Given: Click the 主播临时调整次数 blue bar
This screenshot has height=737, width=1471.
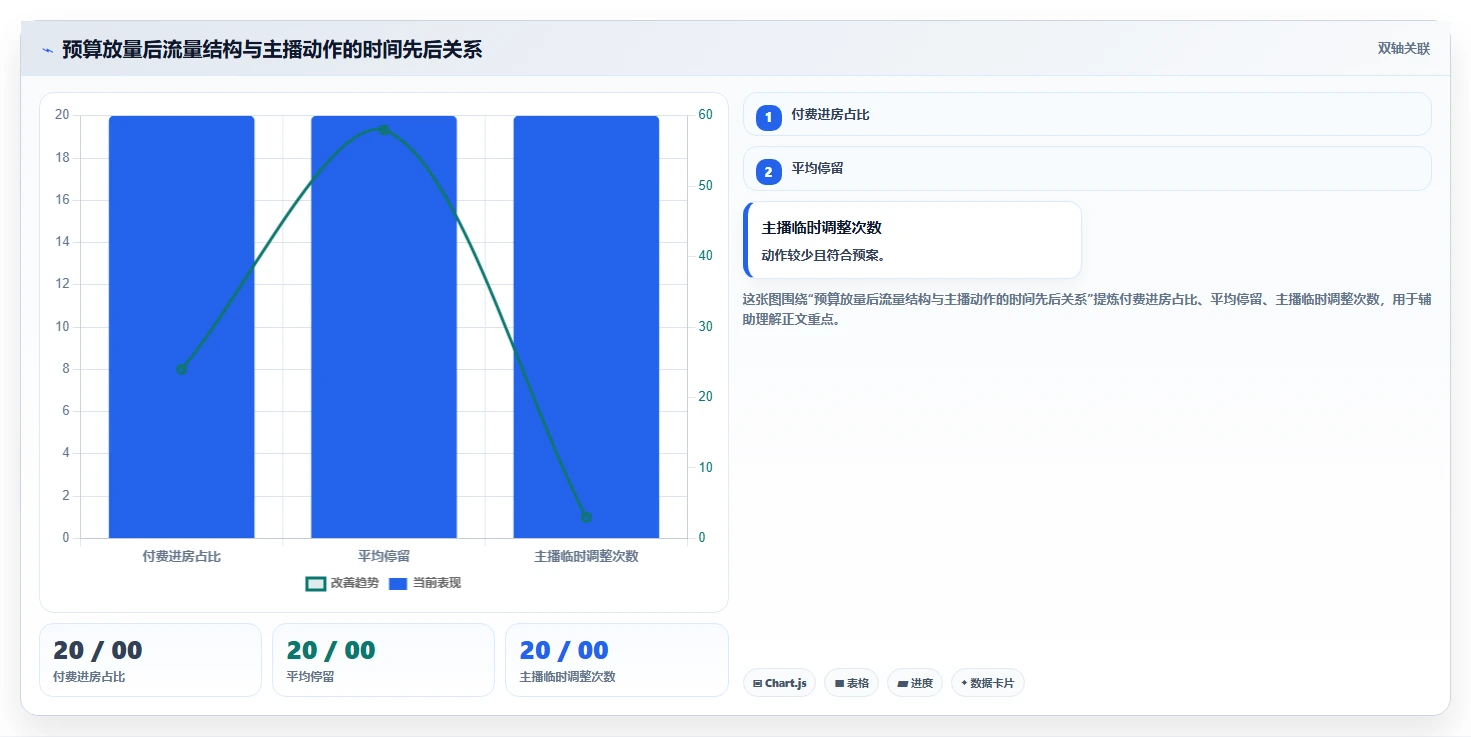Looking at the screenshot, I should (x=586, y=327).
